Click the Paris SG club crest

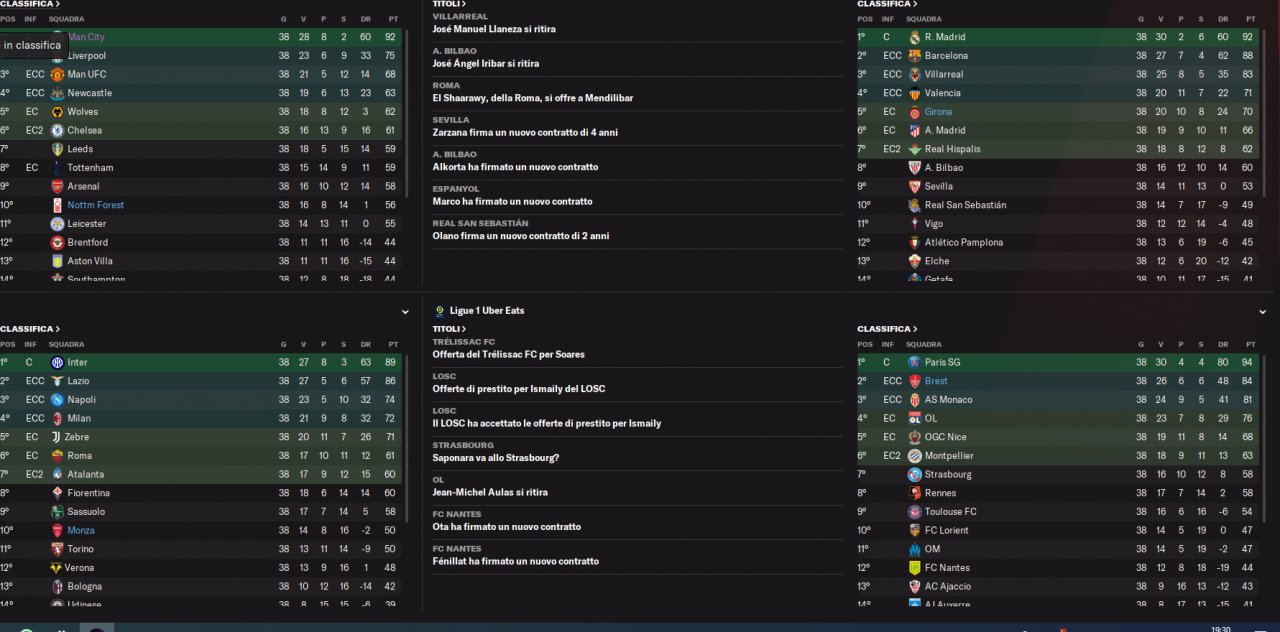(x=914, y=362)
